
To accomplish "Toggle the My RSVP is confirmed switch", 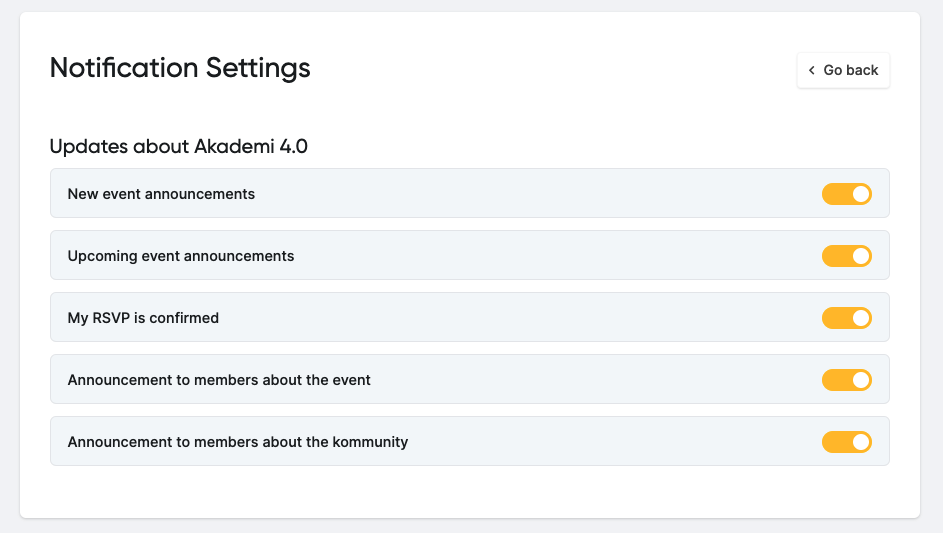I will coord(847,318).
